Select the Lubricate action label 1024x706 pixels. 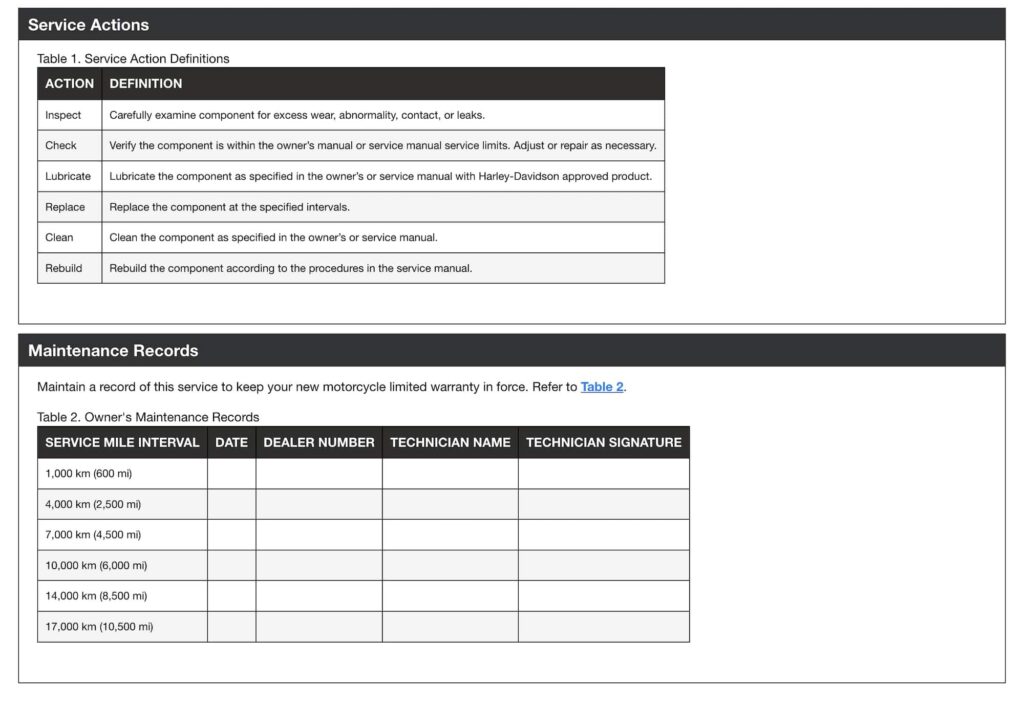(x=69, y=176)
